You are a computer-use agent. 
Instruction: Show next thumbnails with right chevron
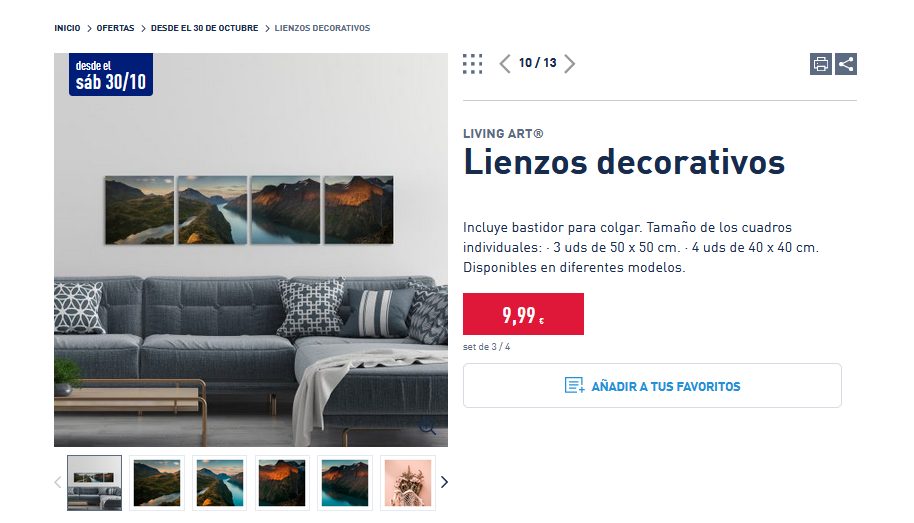444,482
